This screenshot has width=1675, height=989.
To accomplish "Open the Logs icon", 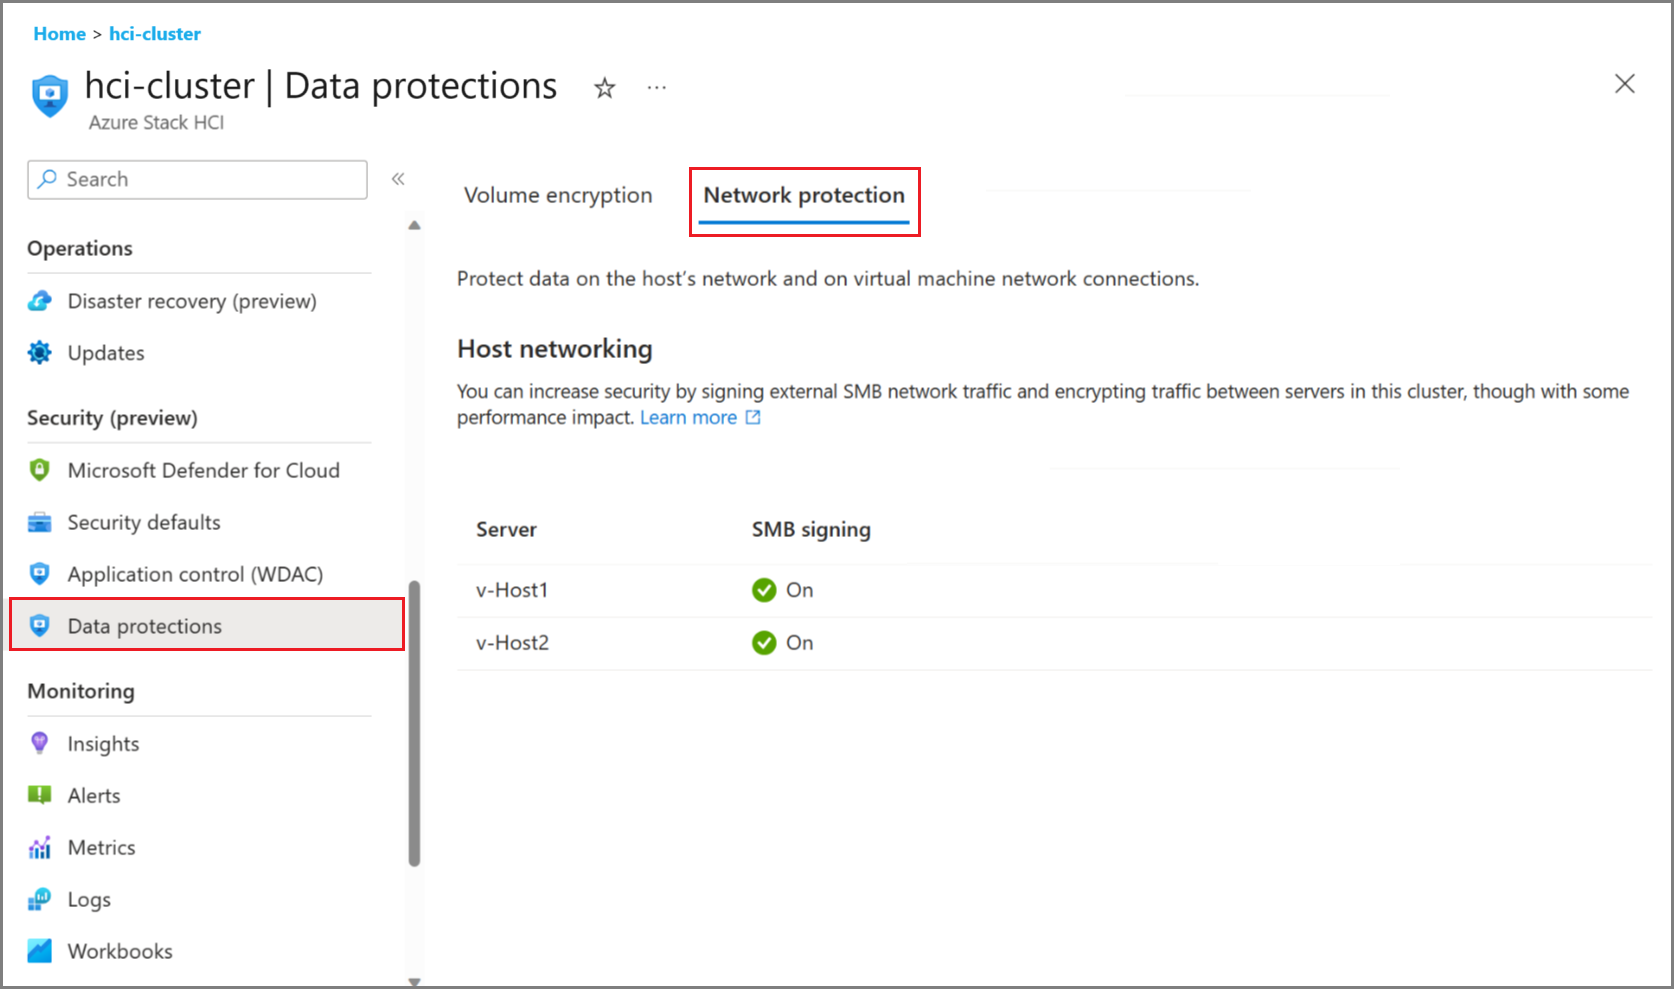I will pos(40,899).
